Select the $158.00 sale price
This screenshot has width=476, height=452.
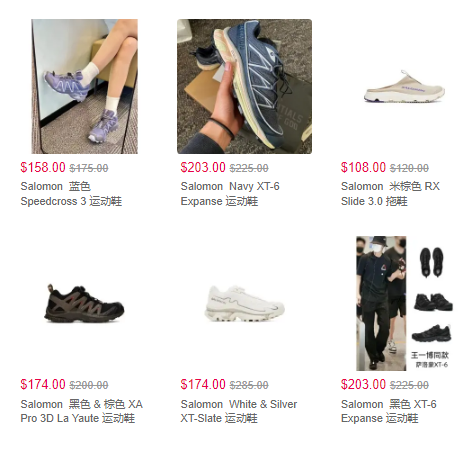(43, 167)
